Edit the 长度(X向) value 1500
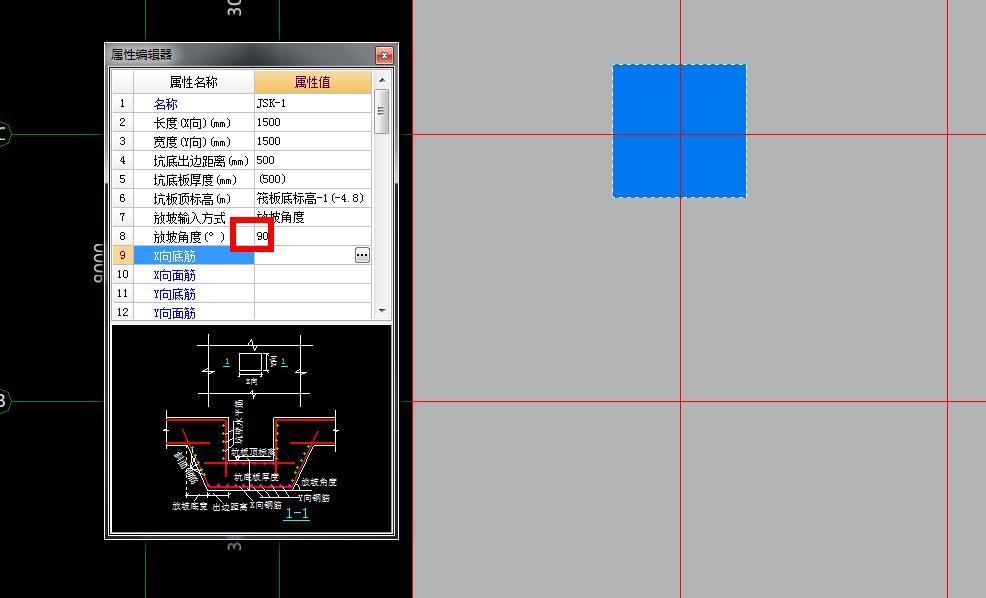 313,122
